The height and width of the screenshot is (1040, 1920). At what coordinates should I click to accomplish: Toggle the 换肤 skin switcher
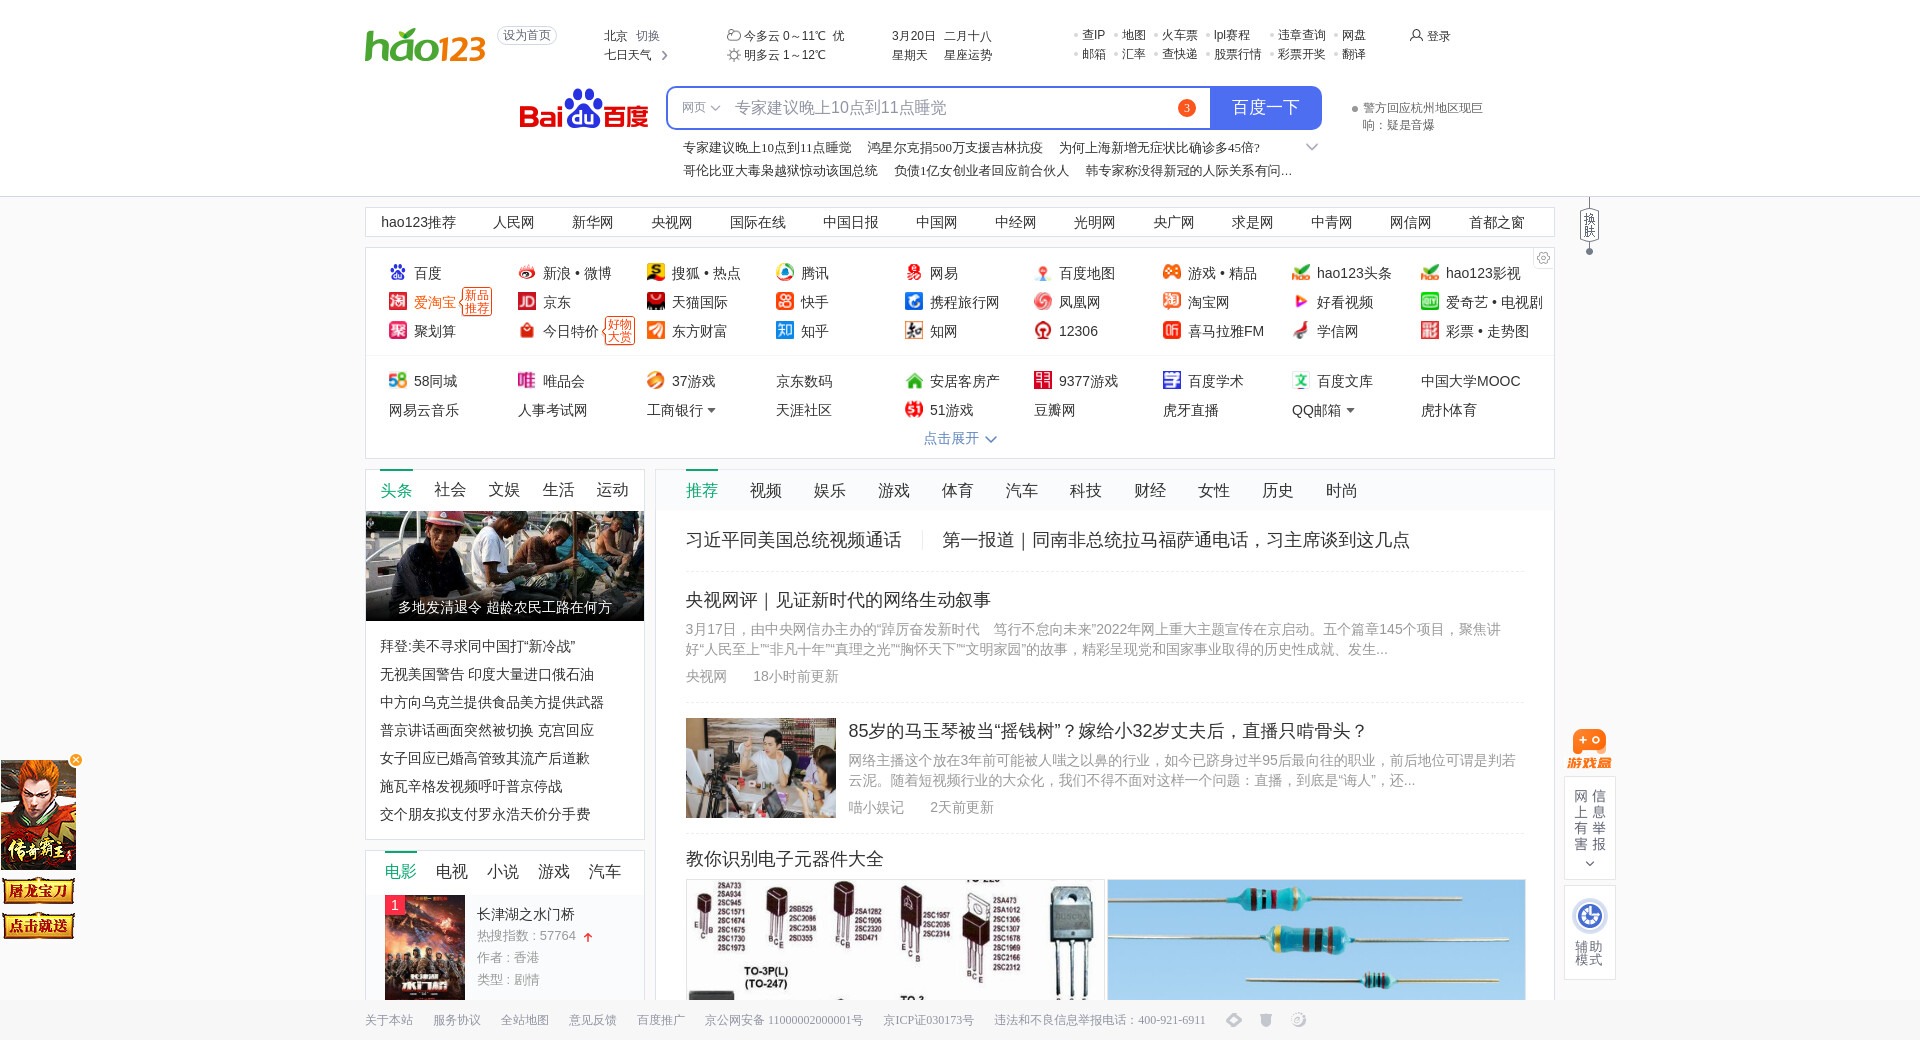pos(1589,225)
